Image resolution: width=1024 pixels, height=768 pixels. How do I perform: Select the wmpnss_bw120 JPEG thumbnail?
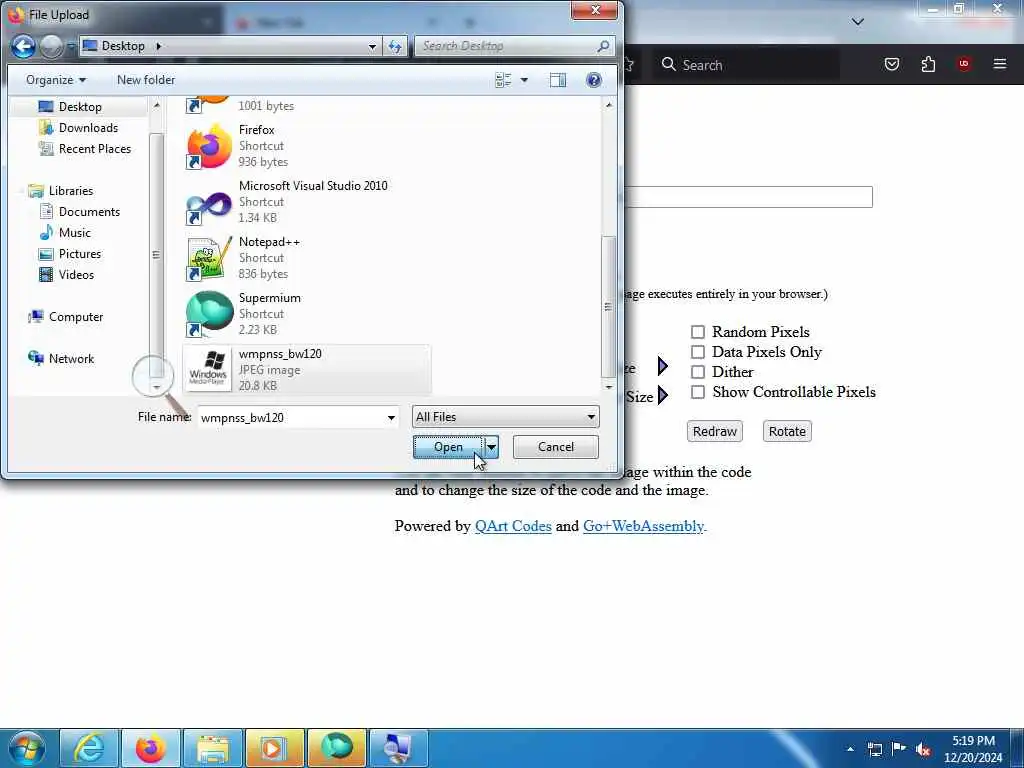[209, 370]
